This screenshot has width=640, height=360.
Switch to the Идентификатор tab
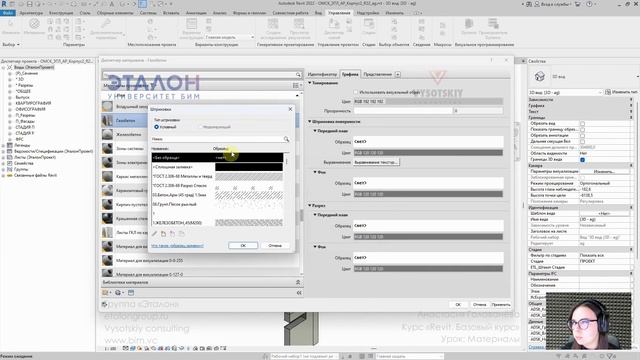coord(322,74)
